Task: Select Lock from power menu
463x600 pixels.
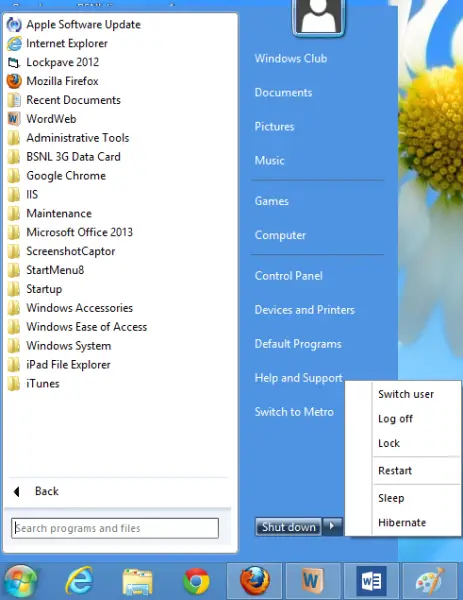Action: pos(389,443)
